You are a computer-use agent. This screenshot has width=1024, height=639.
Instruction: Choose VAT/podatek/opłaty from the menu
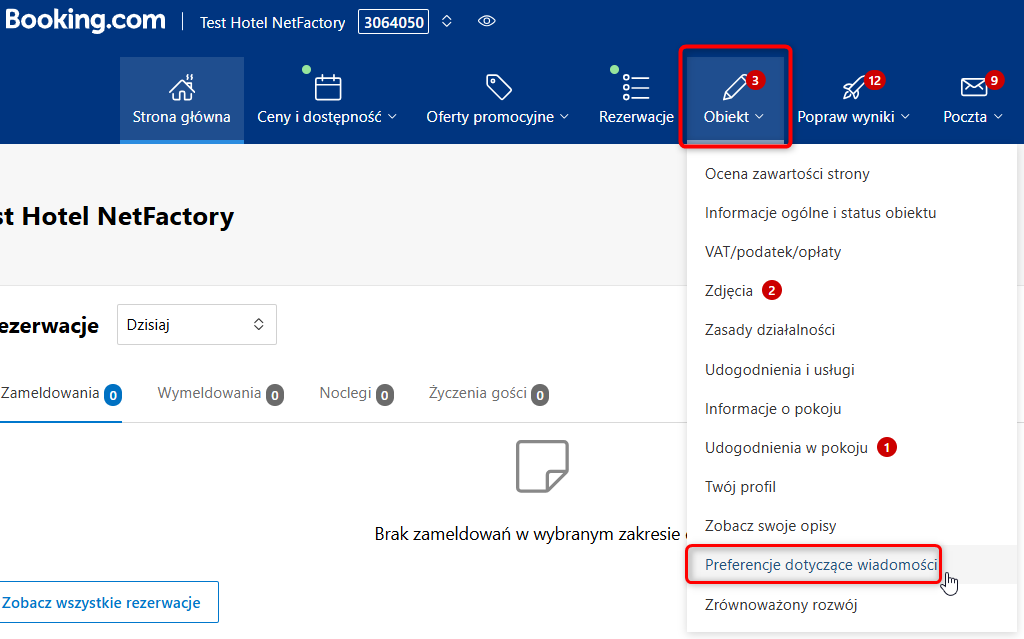(773, 252)
